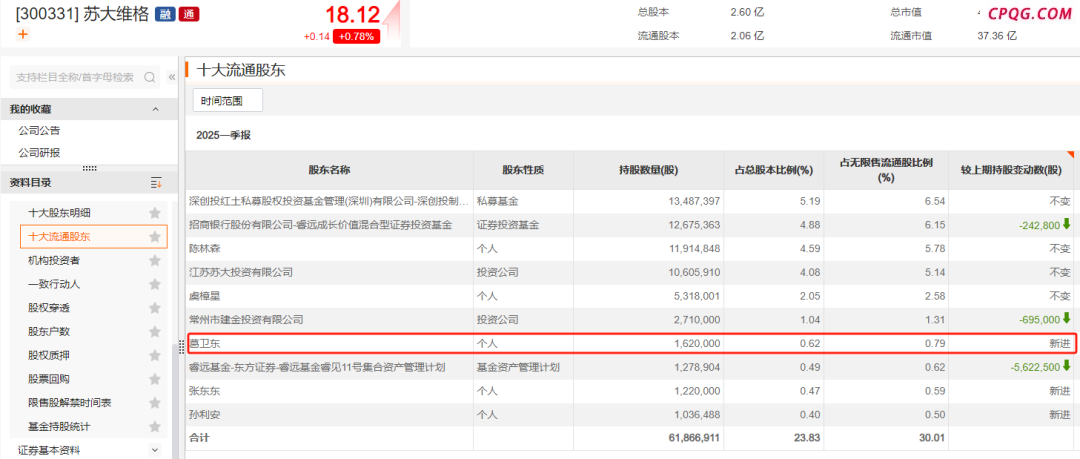1080x459 pixels.
Task: Select shareholder 江苏苏大投资有限公司
Action: point(241,272)
